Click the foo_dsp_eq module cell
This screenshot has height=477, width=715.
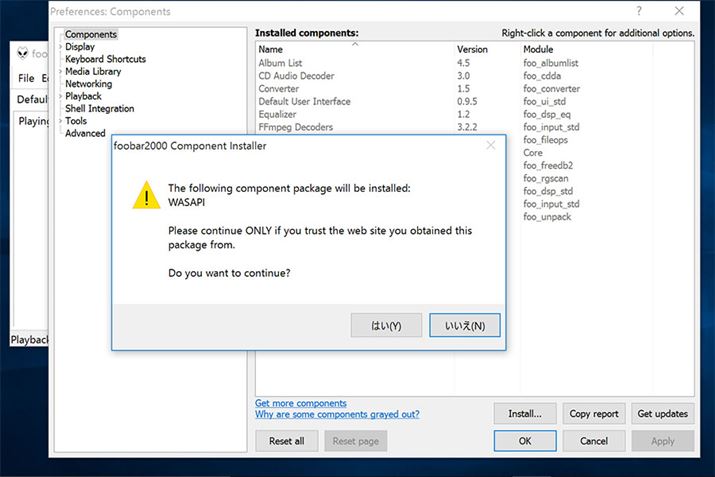tap(547, 114)
